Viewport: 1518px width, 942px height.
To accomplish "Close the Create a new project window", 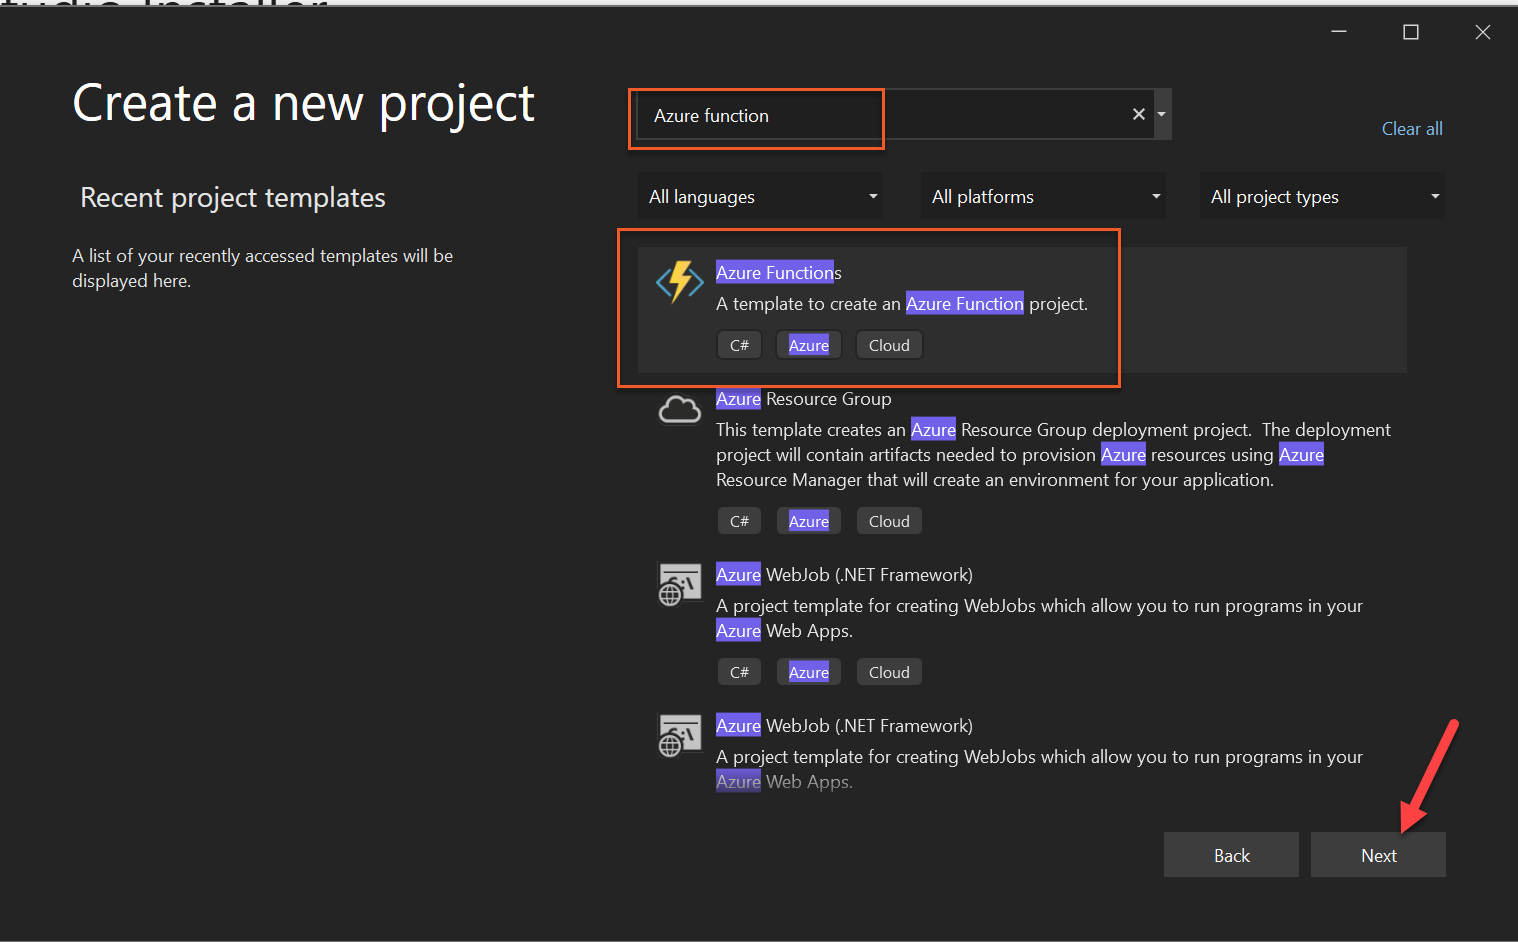I will click(1483, 32).
